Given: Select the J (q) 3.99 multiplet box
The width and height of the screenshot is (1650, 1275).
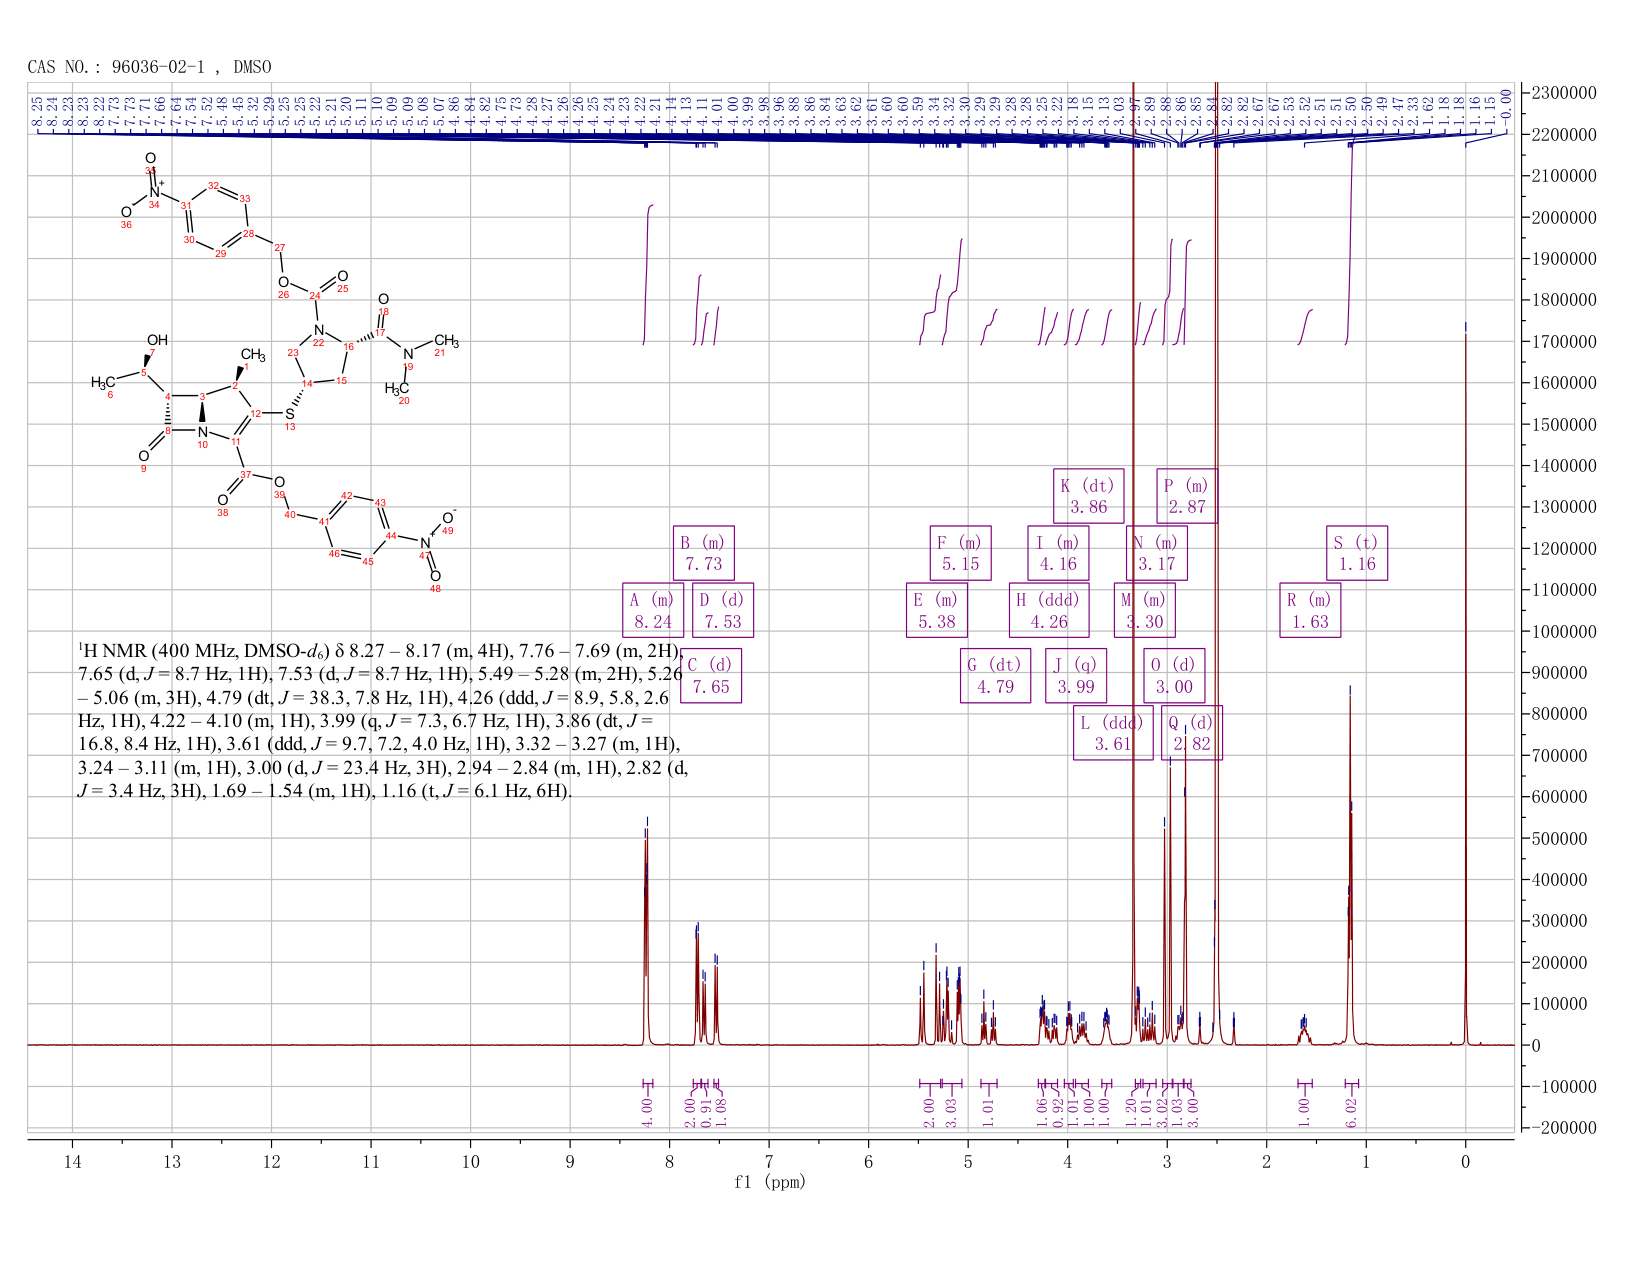Looking at the screenshot, I should point(1076,676).
